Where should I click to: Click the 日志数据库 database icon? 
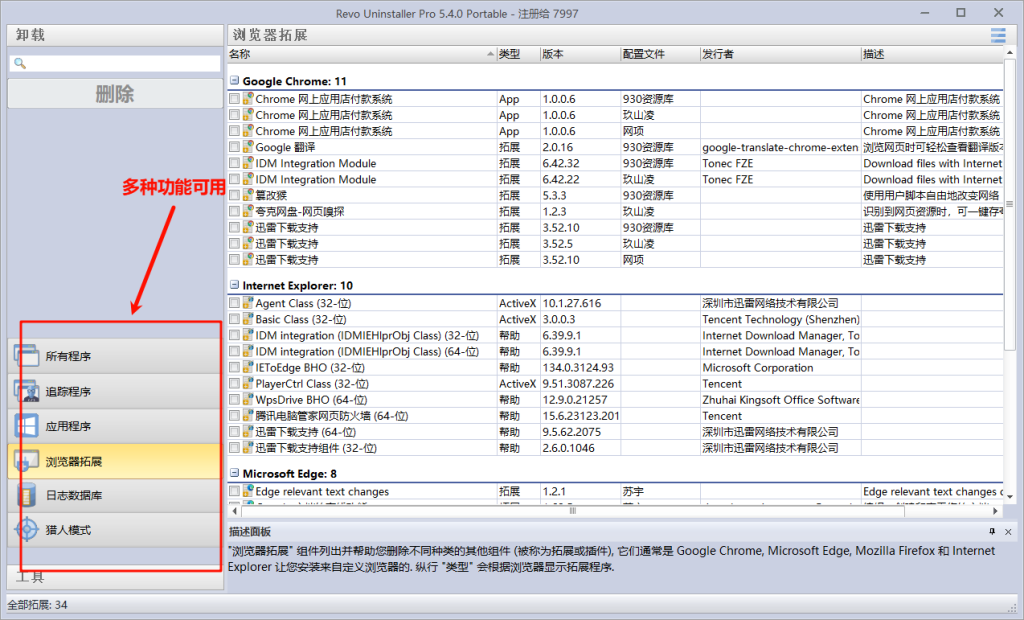(x=26, y=495)
